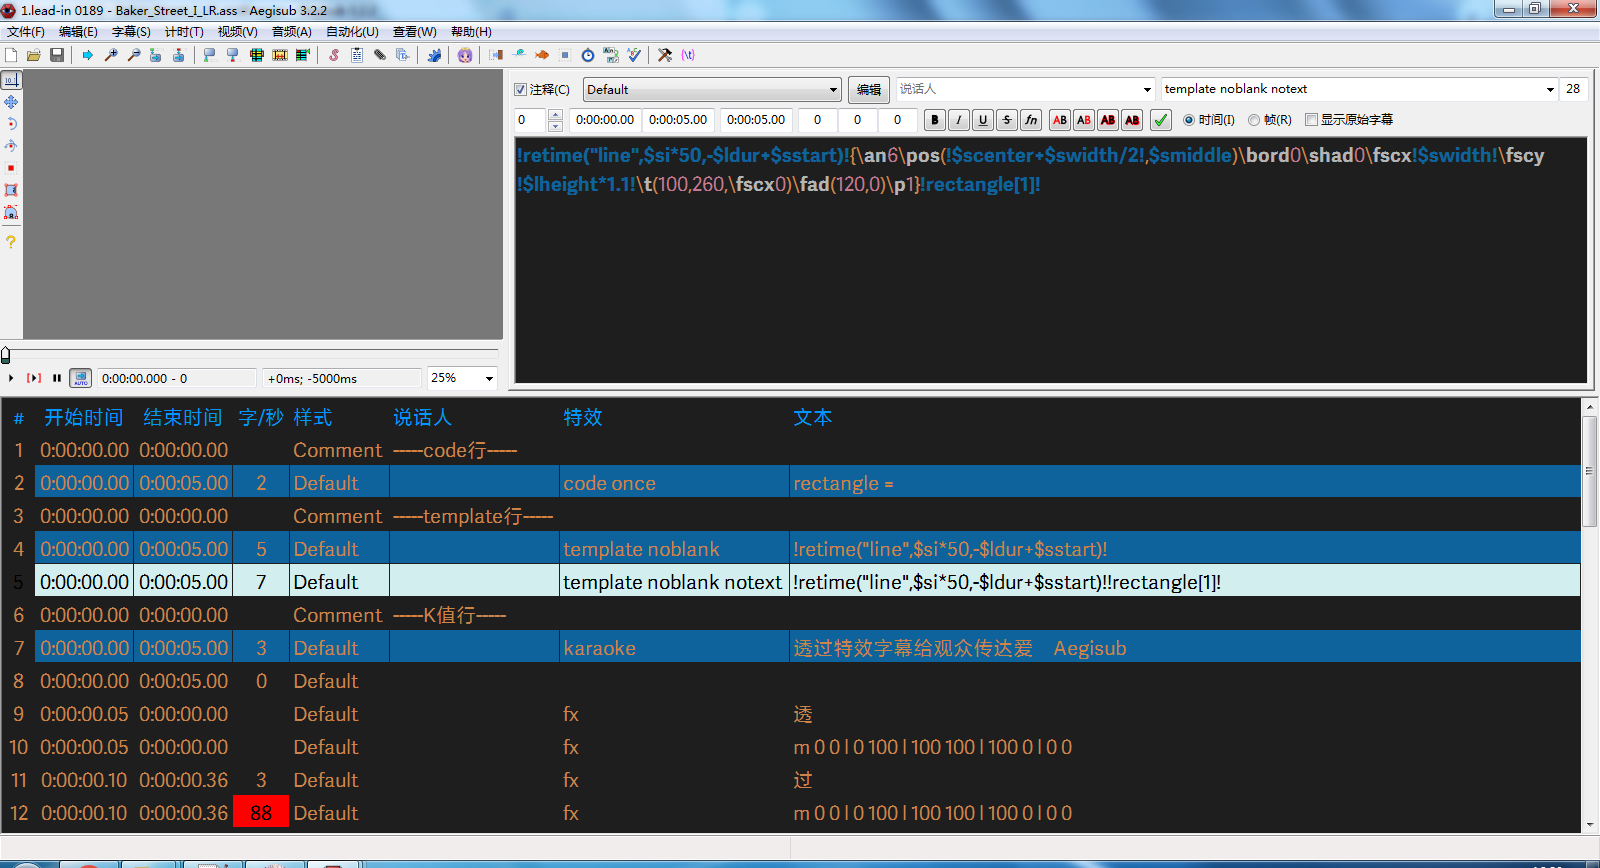Screen dimensions: 1600x868
Task: Click the layer number down arrow
Action: pos(555,126)
